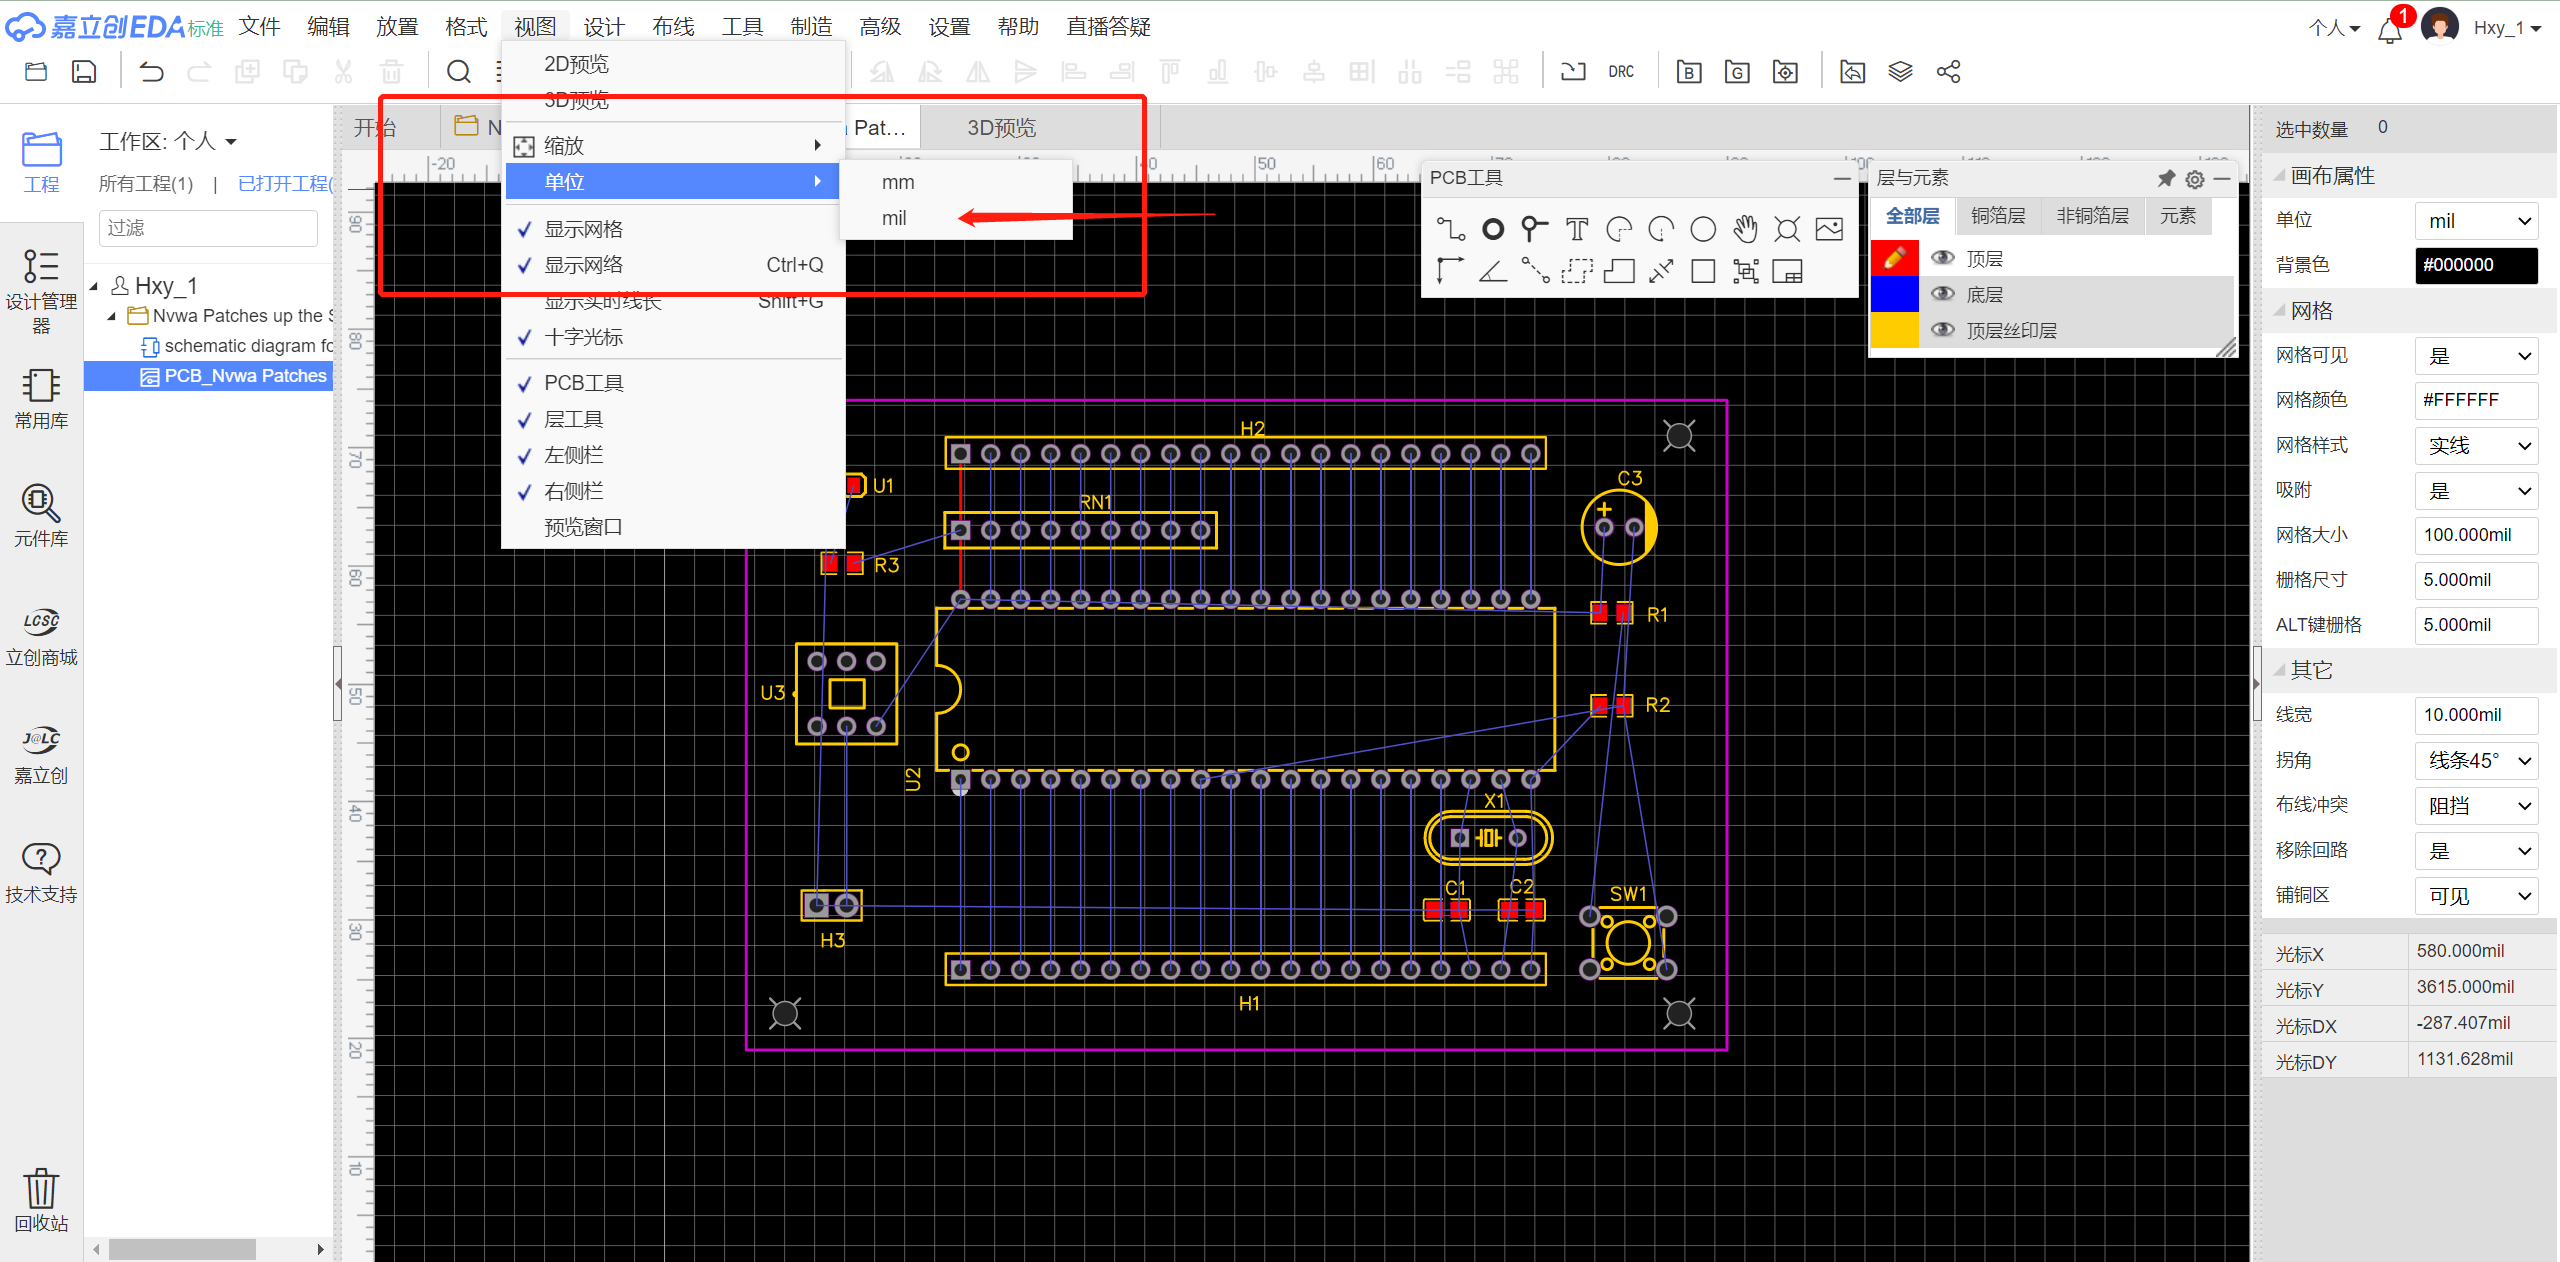Toggle 十字光标 option in view menu
The image size is (2560, 1262).
pyautogui.click(x=583, y=337)
